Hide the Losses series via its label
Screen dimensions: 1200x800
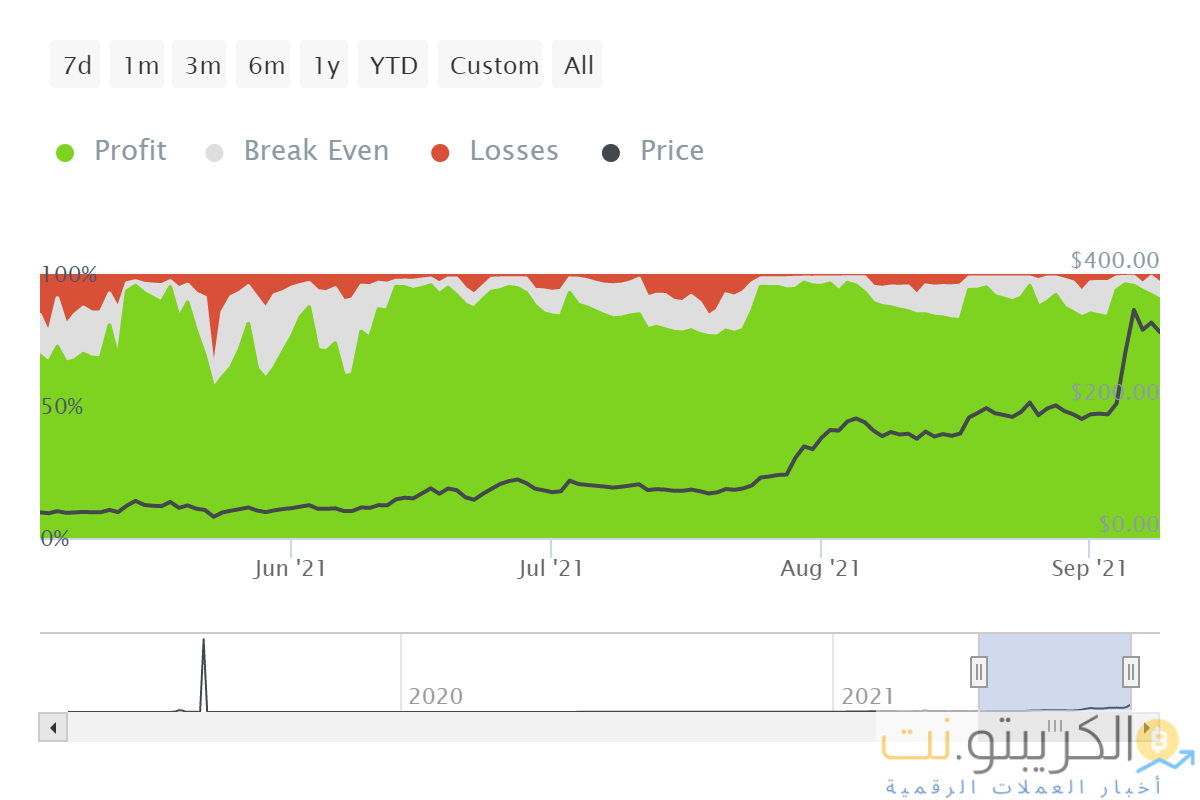(514, 151)
